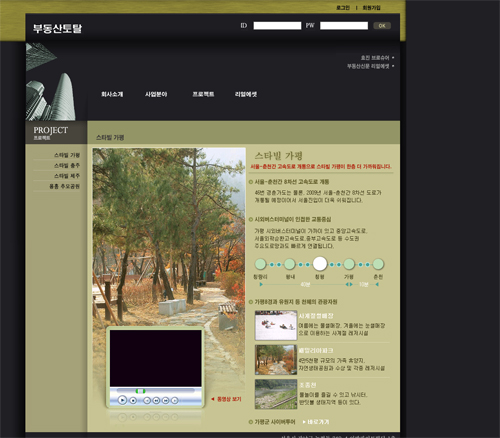500x438 pixels.
Task: Open the snow sledding thumbnail image
Action: tap(276, 325)
